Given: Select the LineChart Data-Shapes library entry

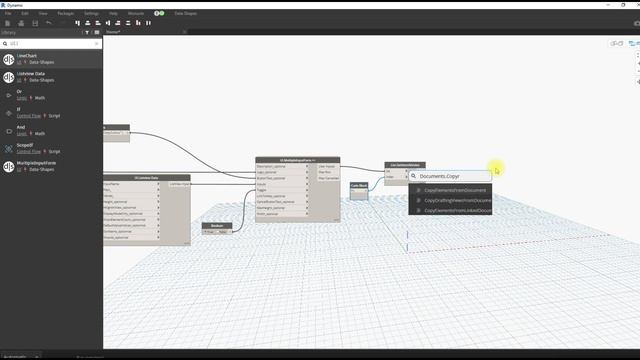Looking at the screenshot, I should (x=51, y=59).
